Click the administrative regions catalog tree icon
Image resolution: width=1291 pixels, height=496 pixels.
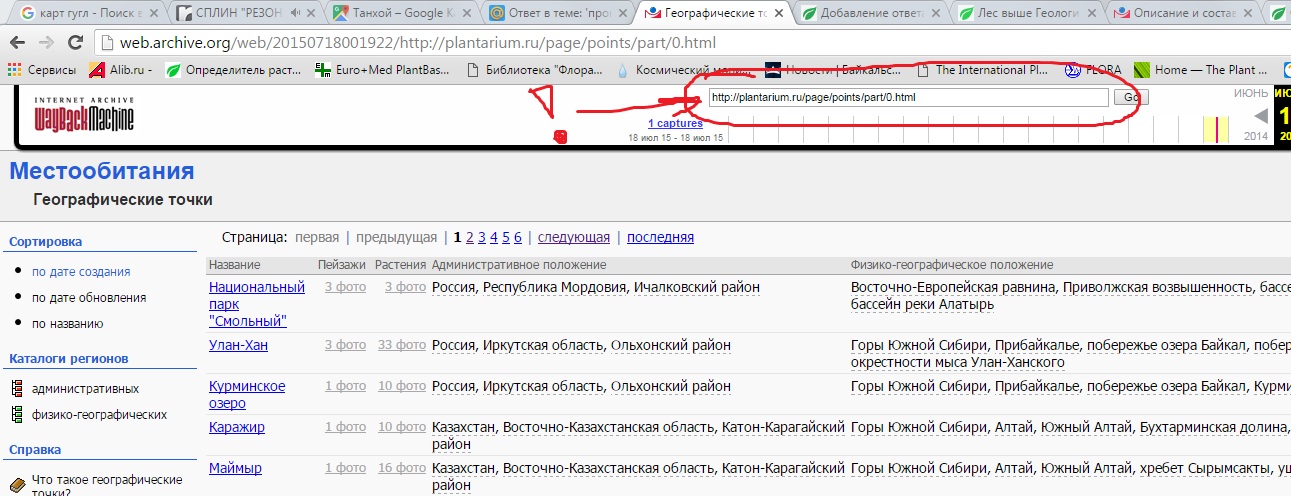coord(17,388)
